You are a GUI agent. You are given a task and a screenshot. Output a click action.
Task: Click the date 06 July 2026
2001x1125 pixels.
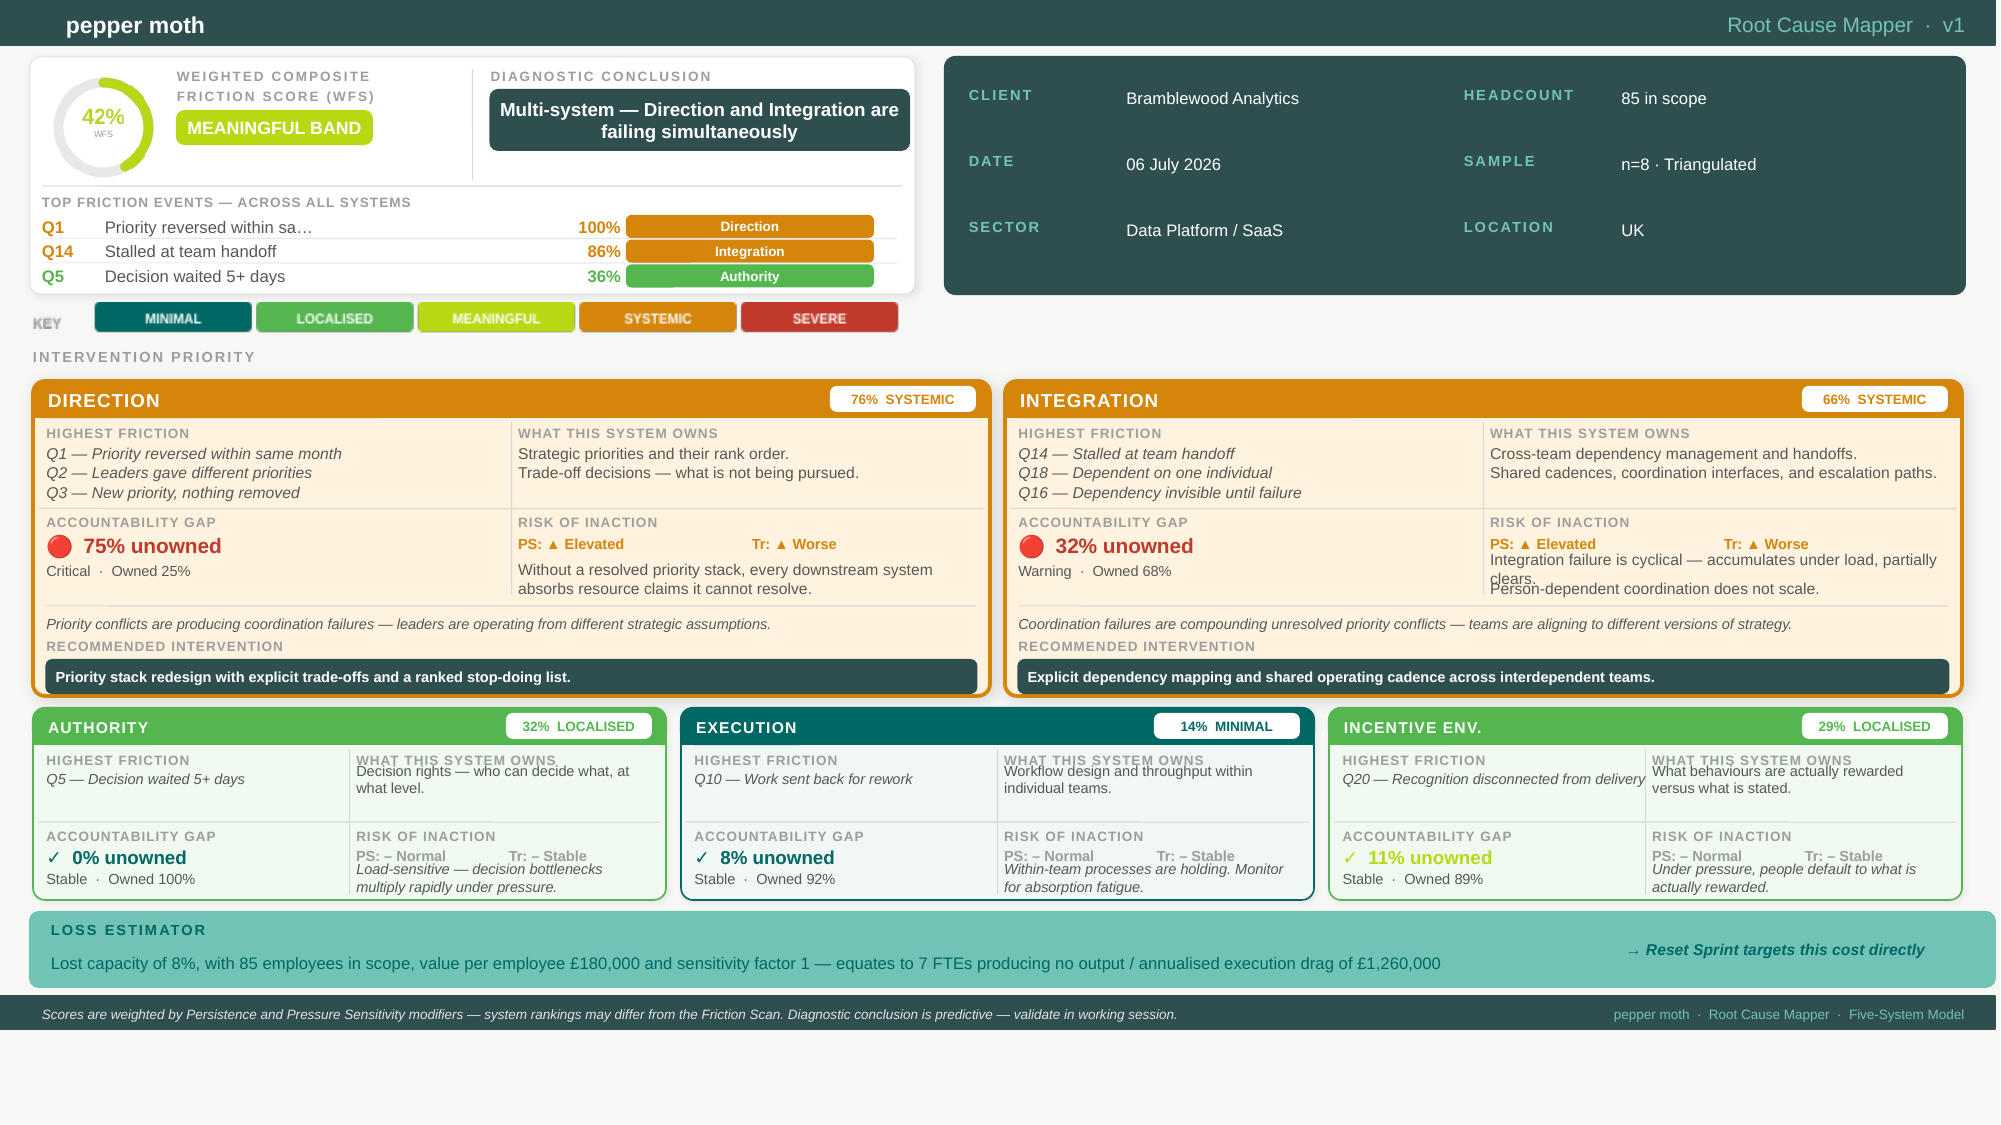(1173, 164)
